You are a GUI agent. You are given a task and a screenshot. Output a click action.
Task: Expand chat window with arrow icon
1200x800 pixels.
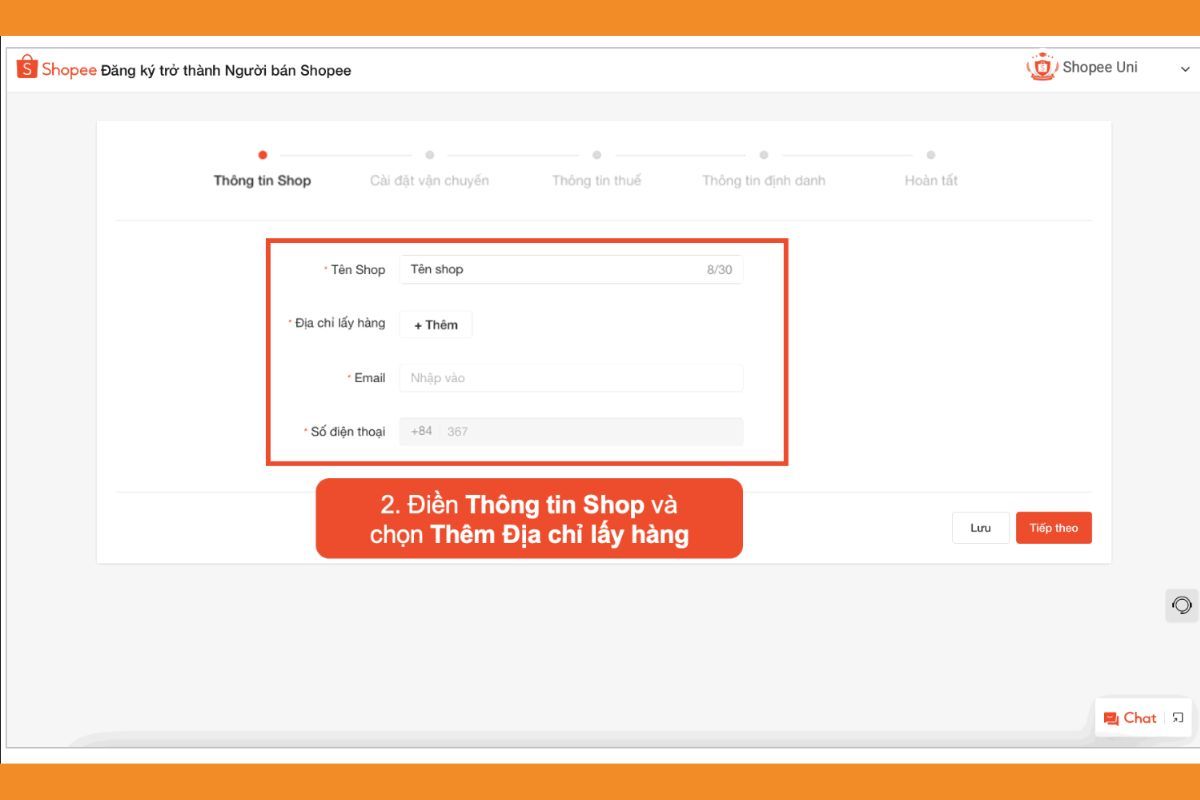[1177, 717]
